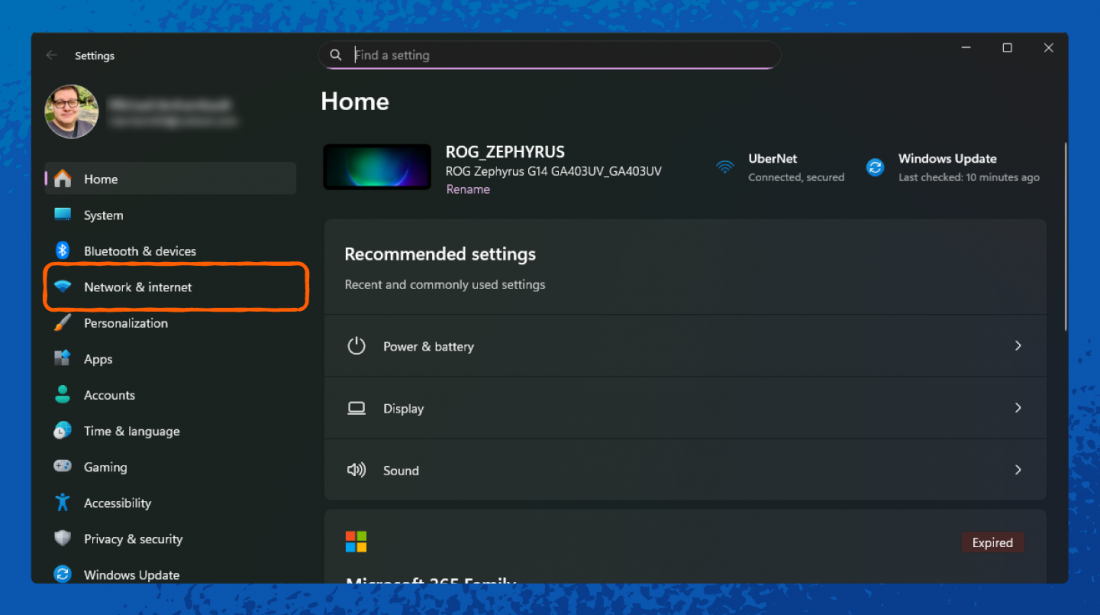The height and width of the screenshot is (615, 1100).
Task: Select Accounts from the navigation list
Action: point(109,395)
